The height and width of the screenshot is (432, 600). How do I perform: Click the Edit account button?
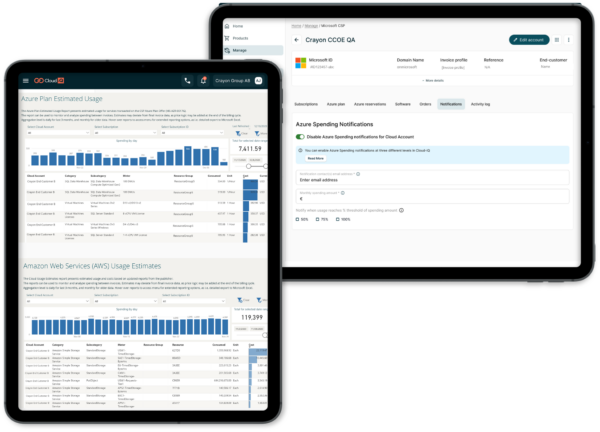click(x=527, y=39)
